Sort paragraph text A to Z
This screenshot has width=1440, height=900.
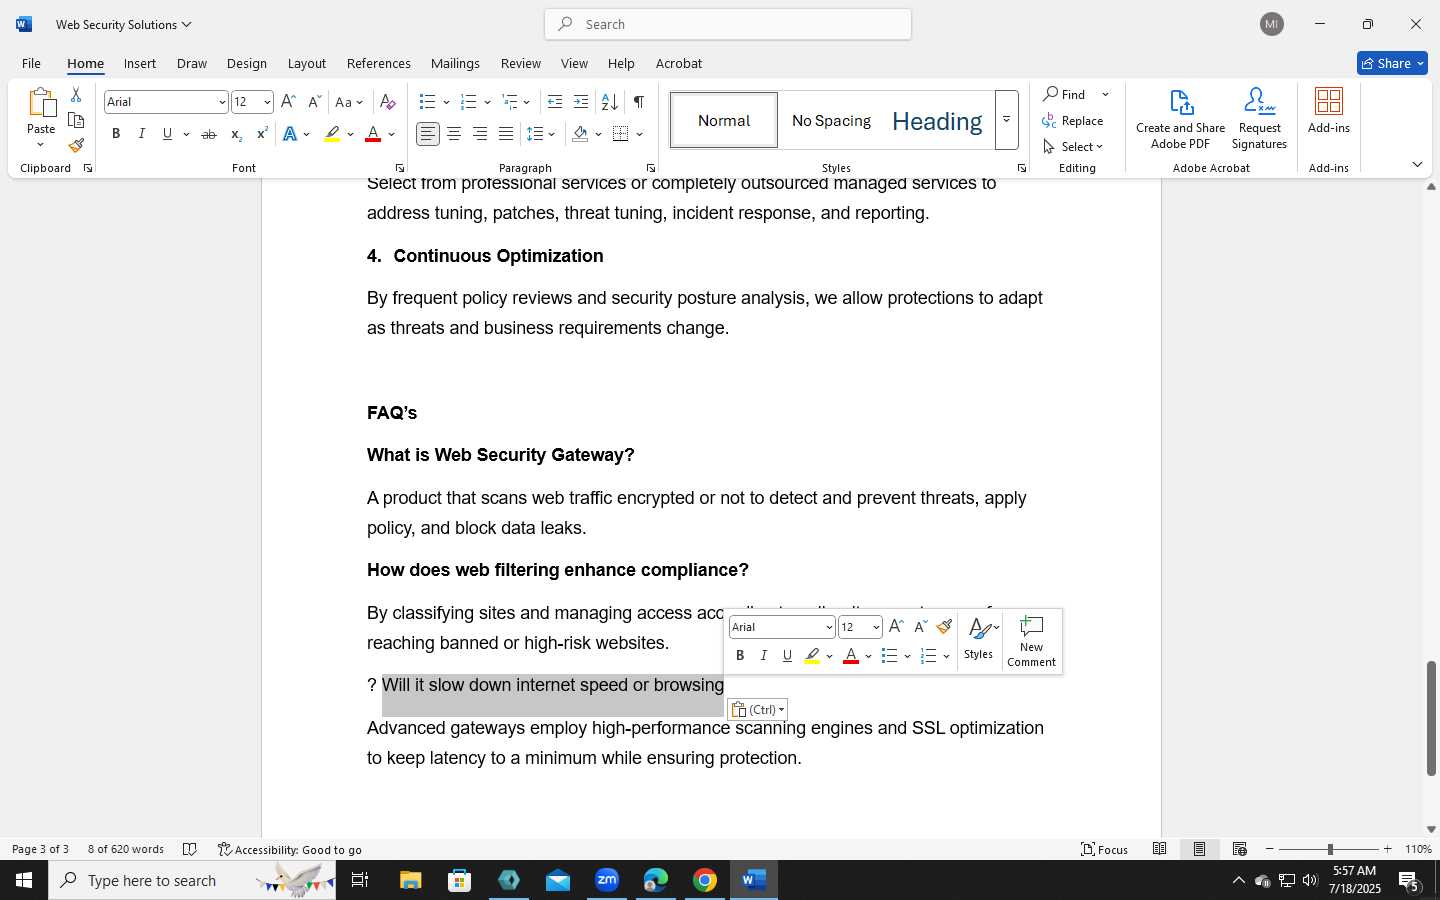pos(609,102)
